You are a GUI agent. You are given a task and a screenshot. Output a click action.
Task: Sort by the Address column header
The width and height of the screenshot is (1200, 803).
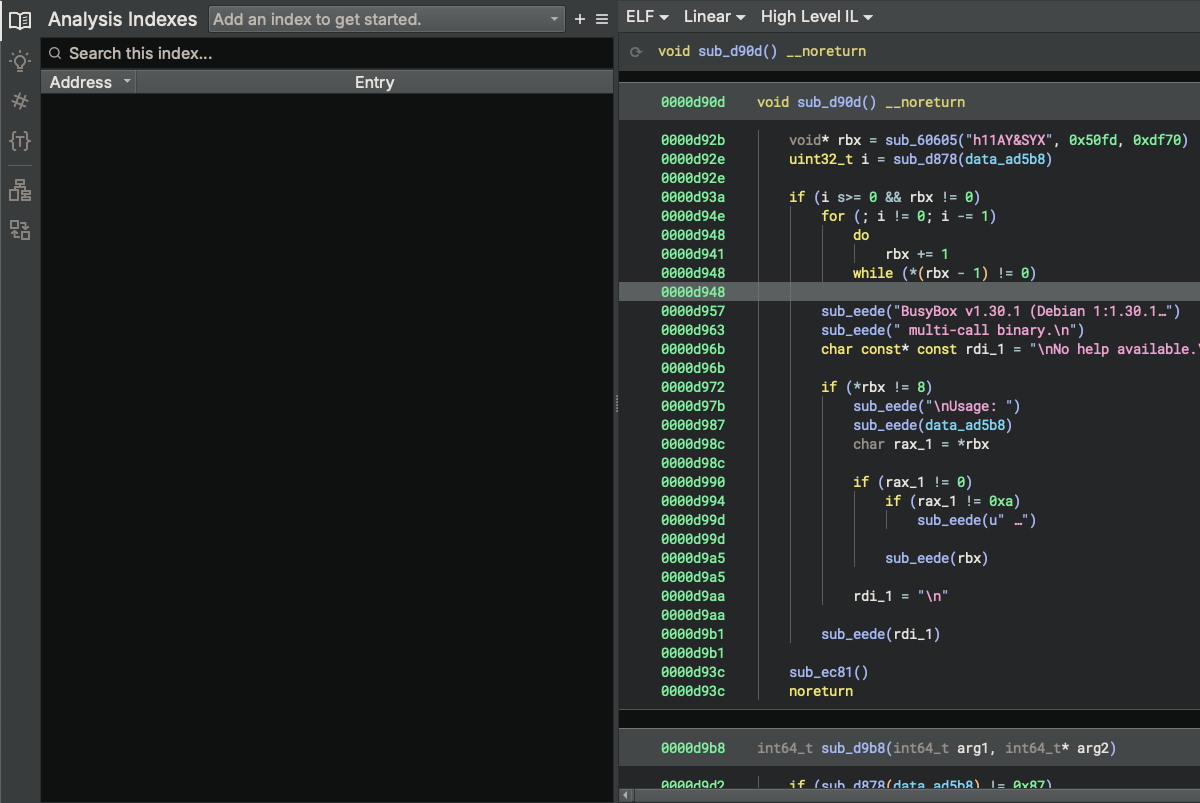tap(88, 82)
